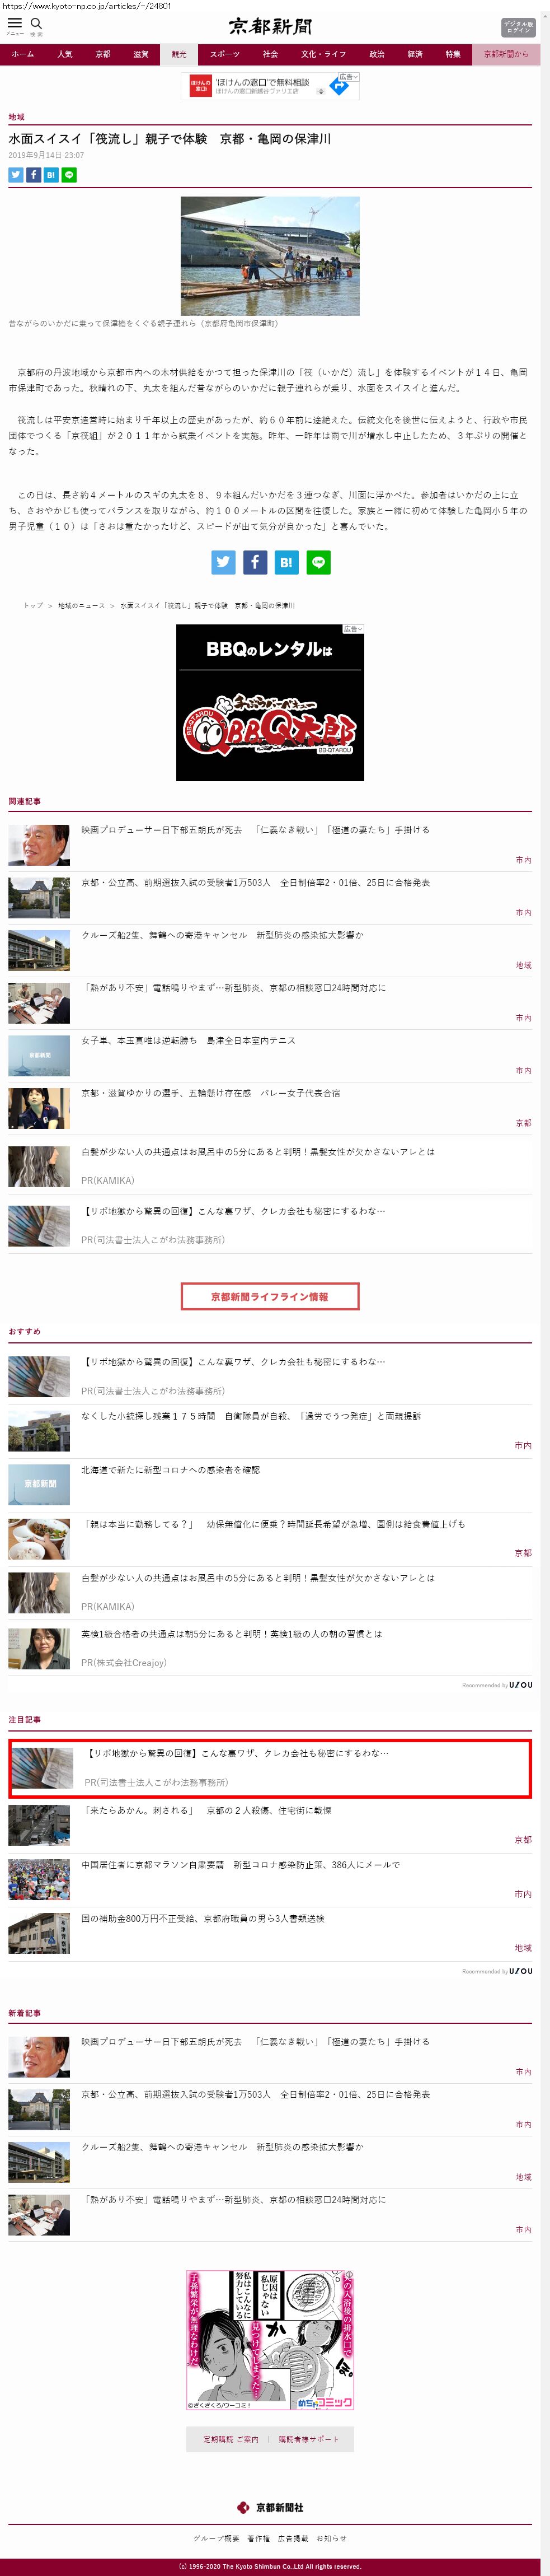Share on Twitter via top icon
Image resolution: width=550 pixels, height=2576 pixels.
point(16,175)
